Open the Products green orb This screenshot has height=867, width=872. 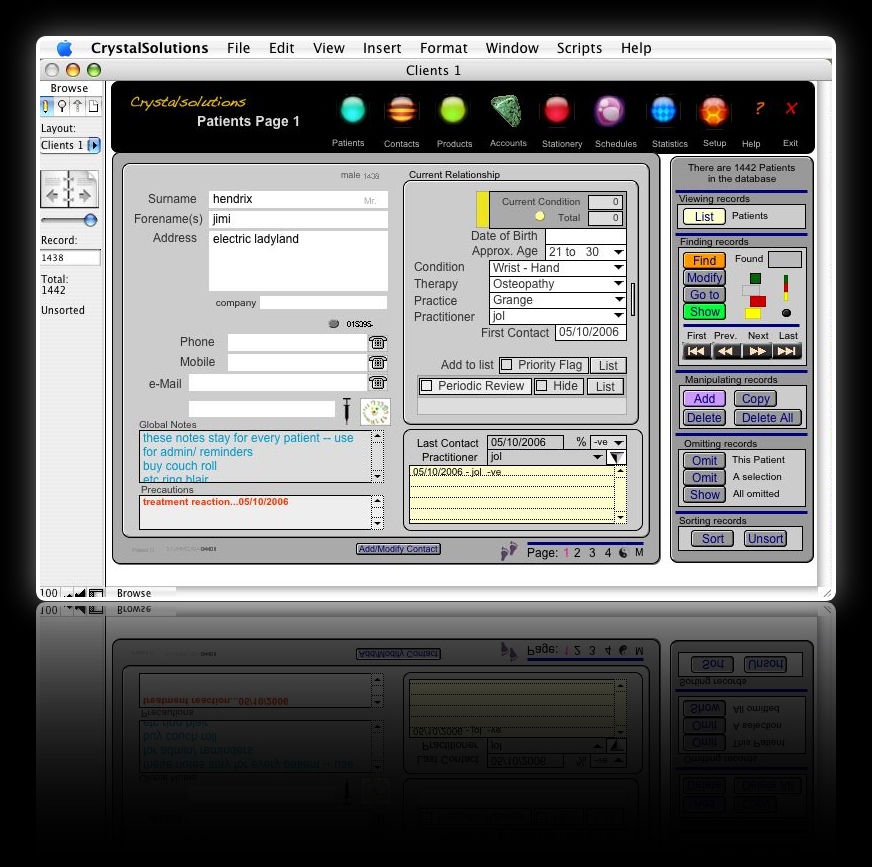[453, 110]
